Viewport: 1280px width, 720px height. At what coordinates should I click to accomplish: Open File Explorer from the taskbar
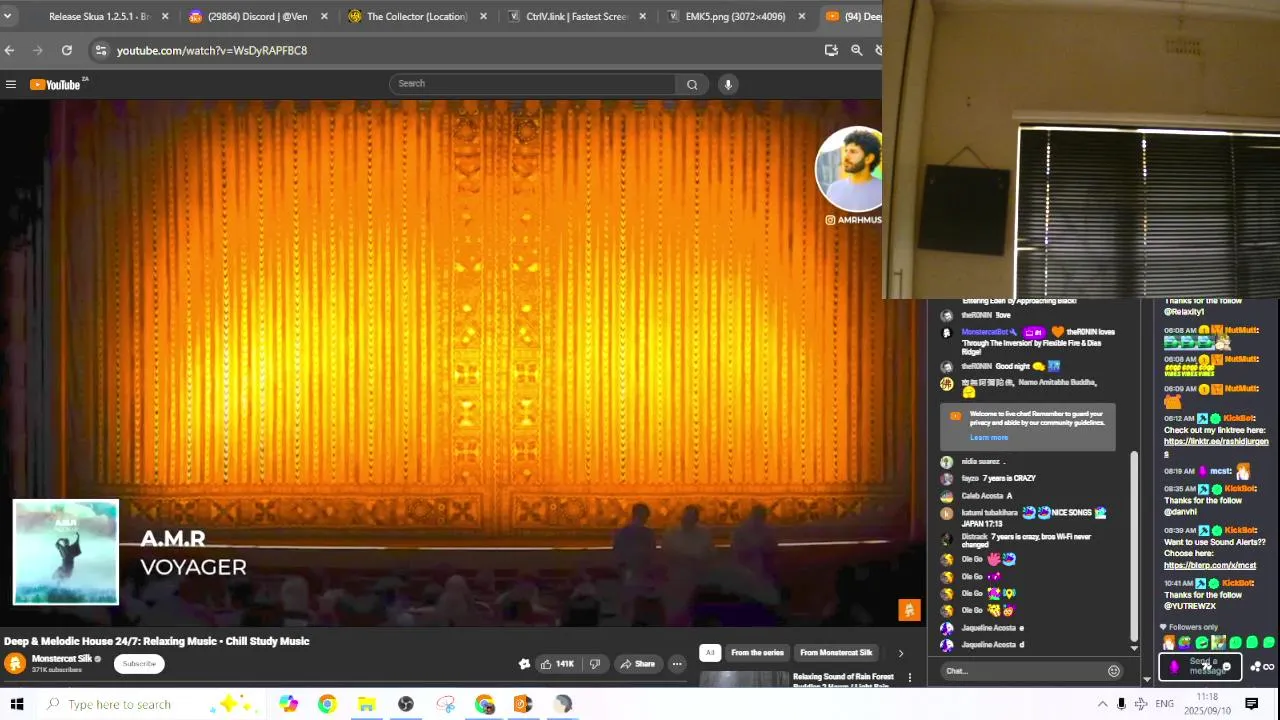coord(366,704)
